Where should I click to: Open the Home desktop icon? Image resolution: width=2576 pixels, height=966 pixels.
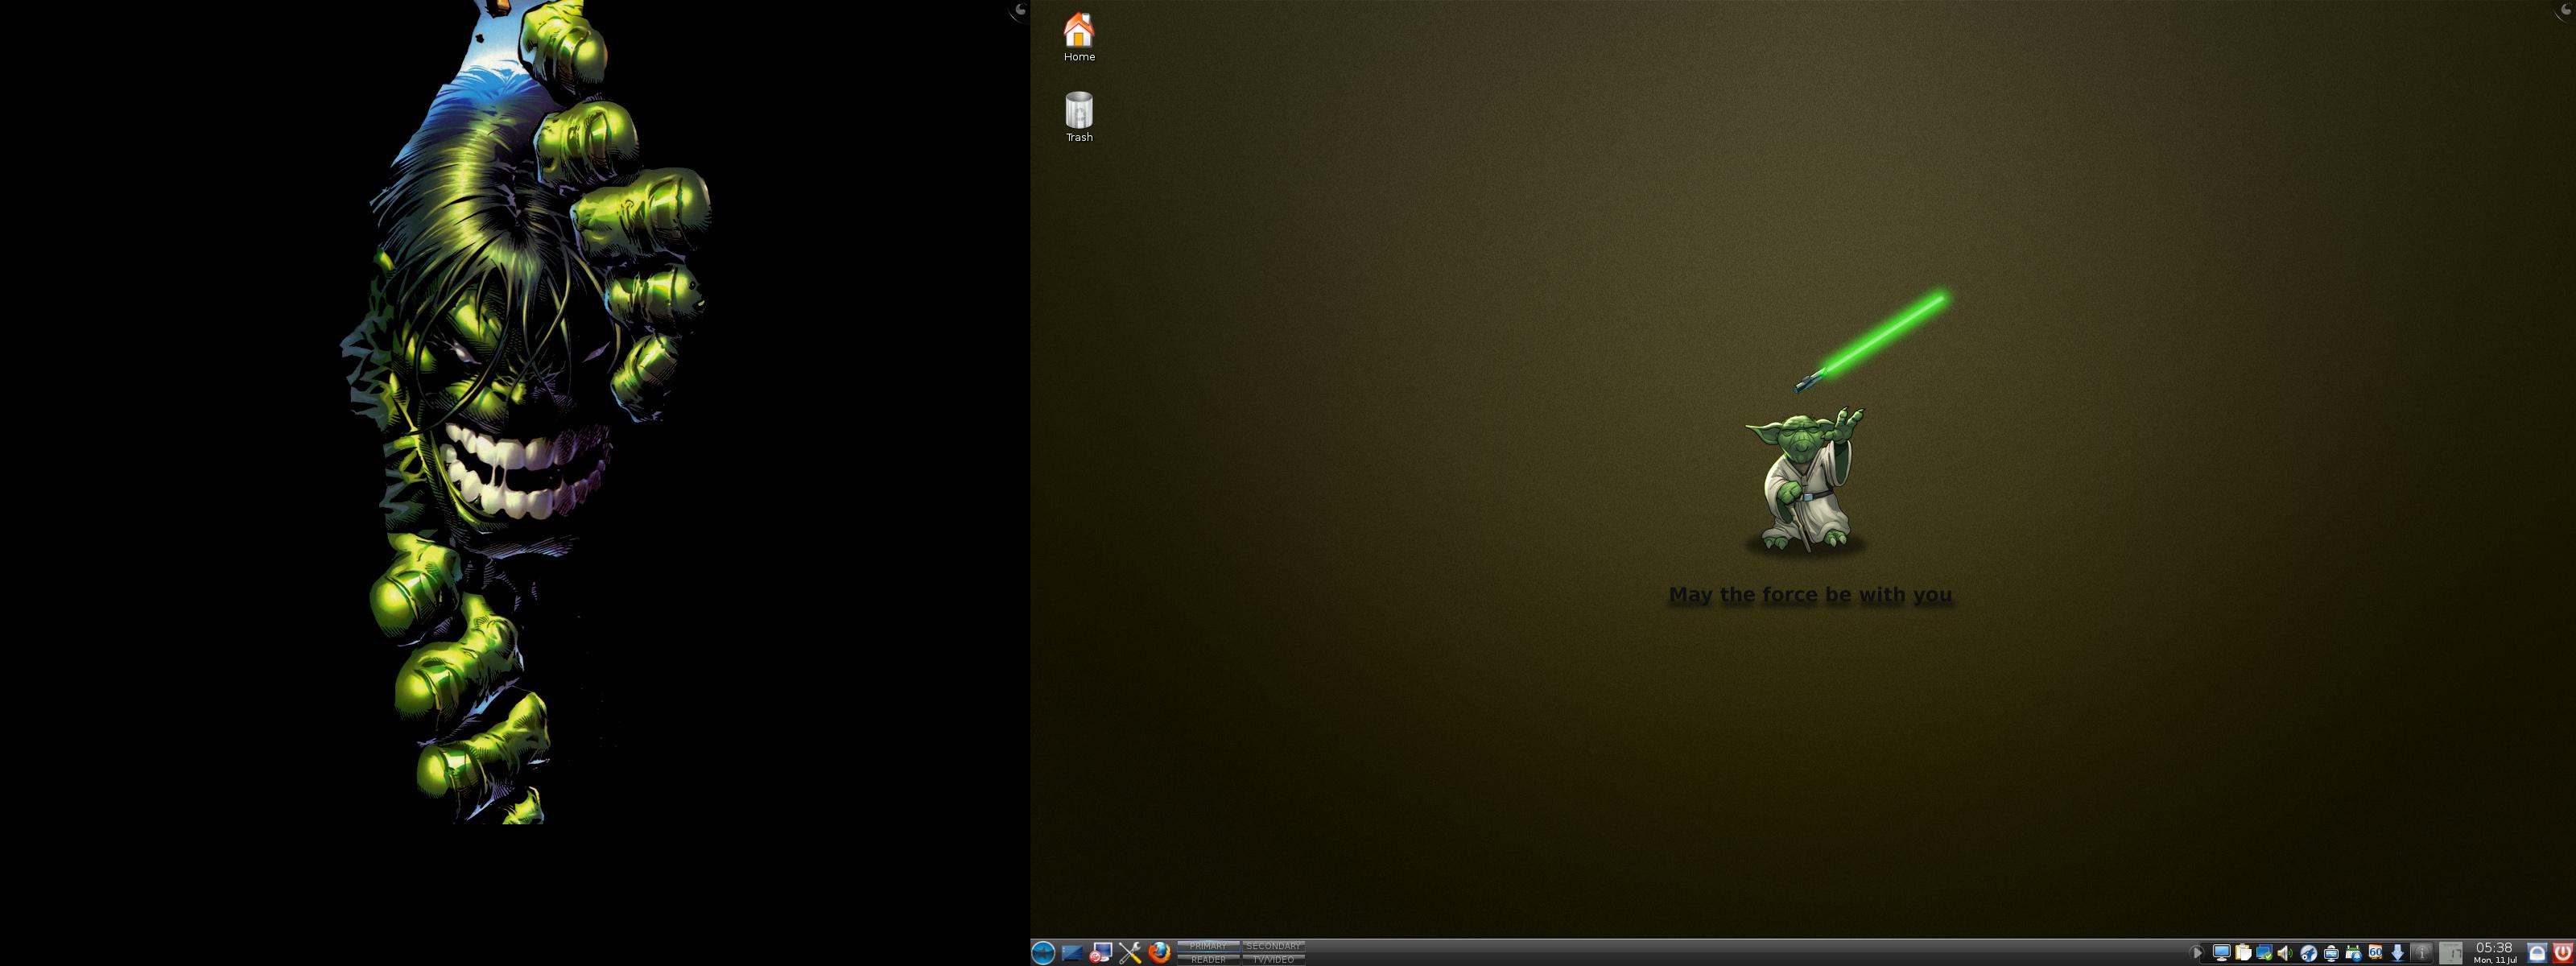(1079, 38)
